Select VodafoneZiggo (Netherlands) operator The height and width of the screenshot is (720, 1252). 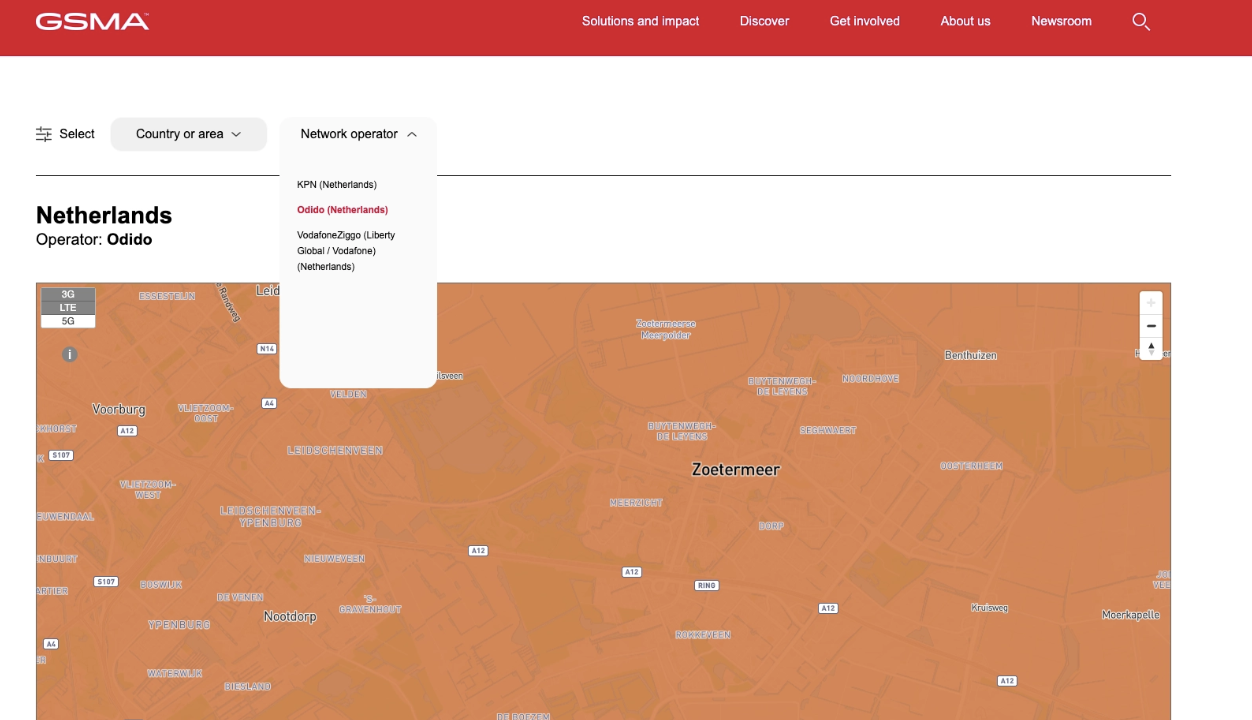tap(346, 251)
